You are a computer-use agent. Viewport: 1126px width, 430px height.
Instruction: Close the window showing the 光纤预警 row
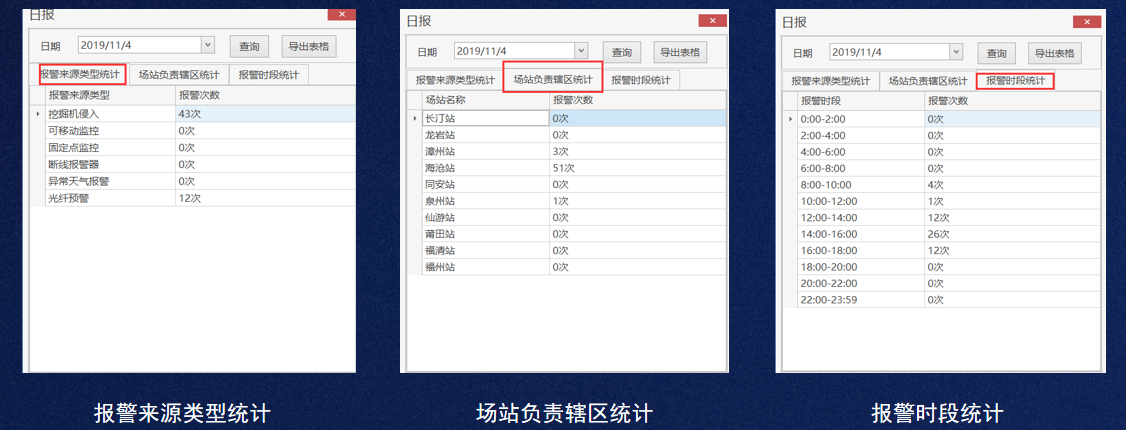(341, 14)
